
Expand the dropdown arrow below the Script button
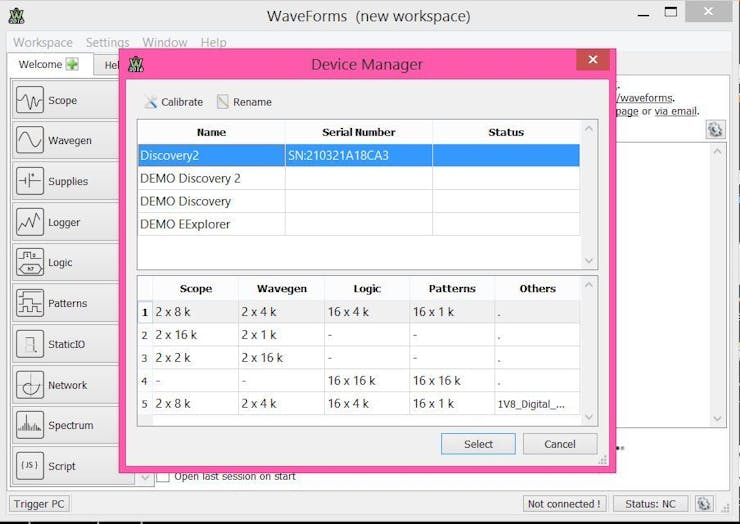coord(145,478)
